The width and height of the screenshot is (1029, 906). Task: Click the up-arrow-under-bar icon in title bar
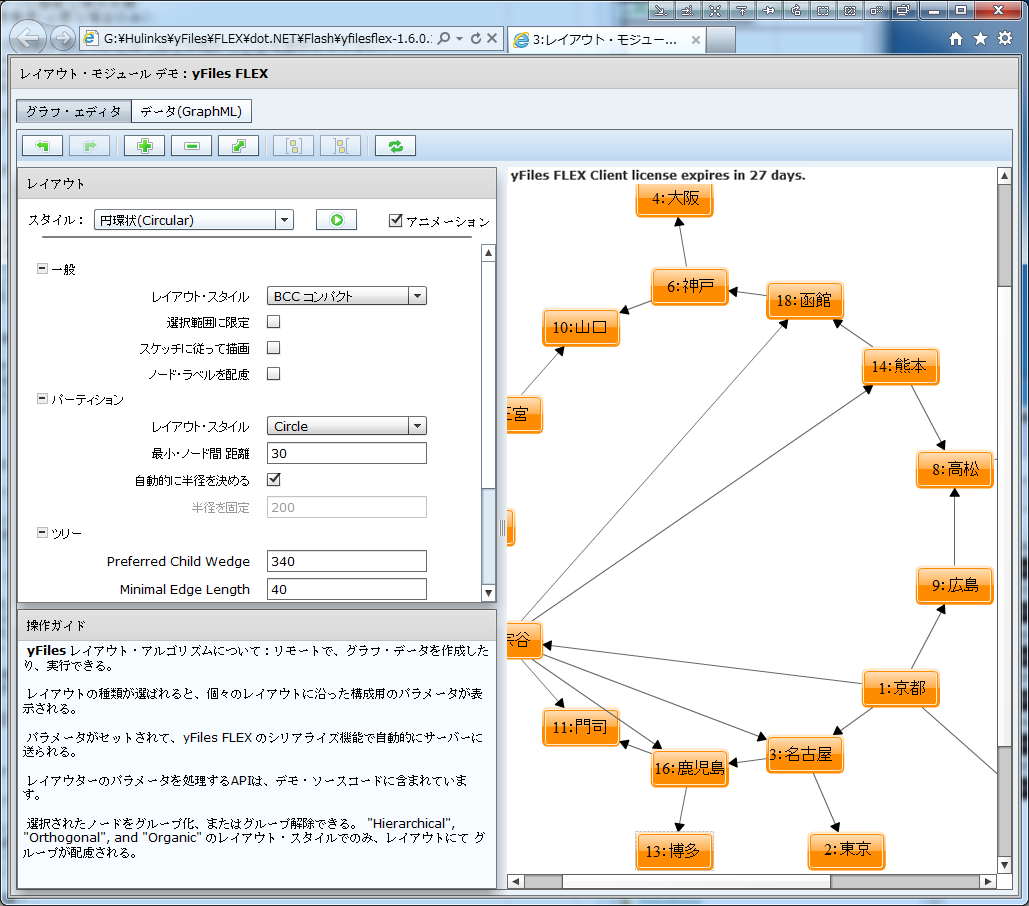(742, 10)
